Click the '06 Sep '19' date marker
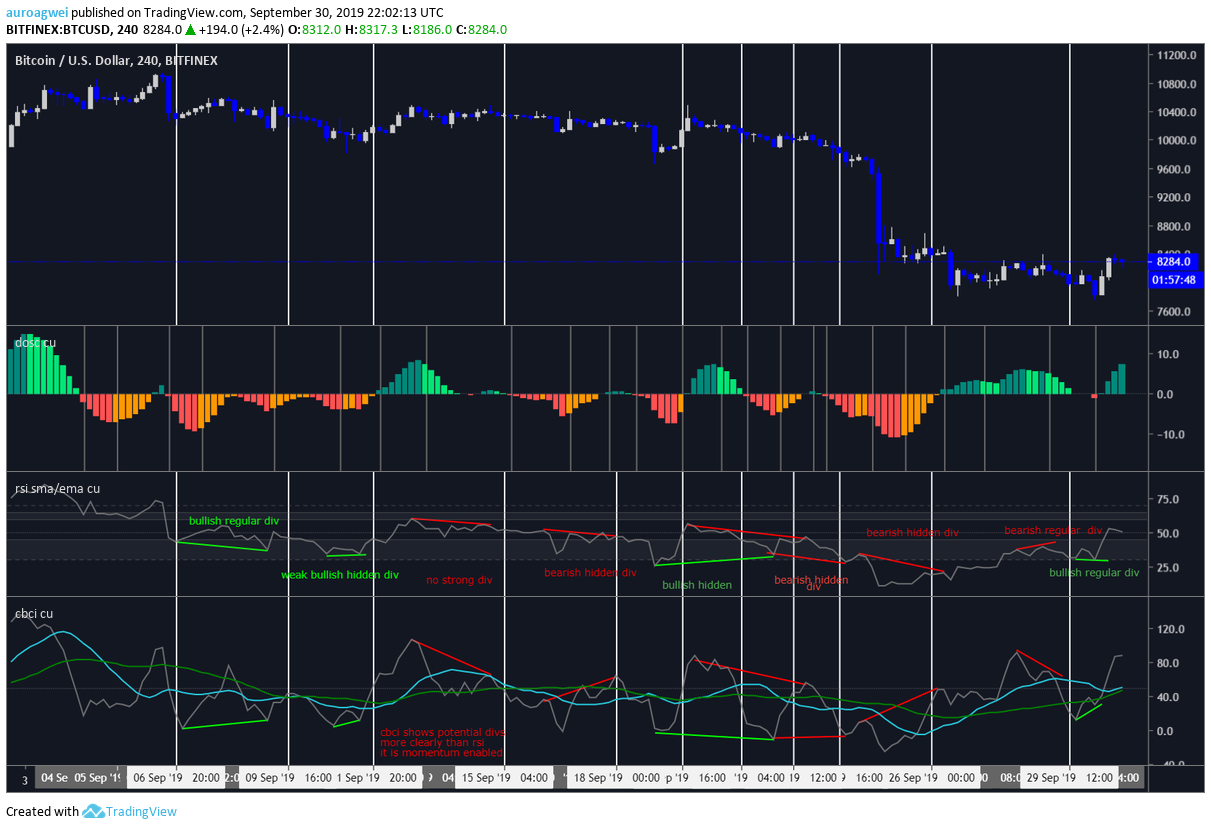The image size is (1211, 829). (157, 777)
